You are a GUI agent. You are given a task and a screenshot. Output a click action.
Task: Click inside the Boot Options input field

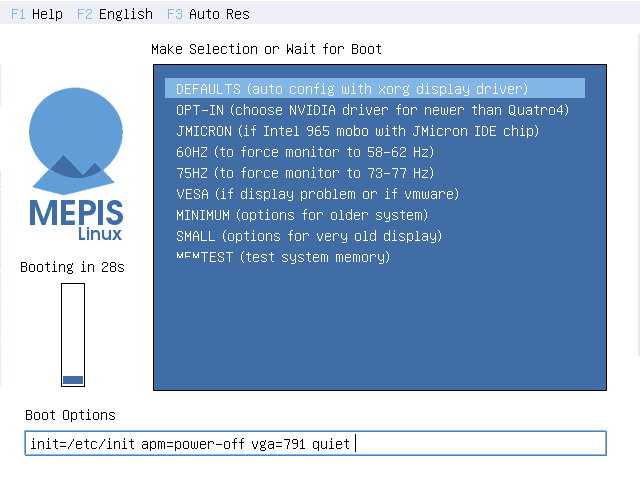pyautogui.click(x=316, y=443)
